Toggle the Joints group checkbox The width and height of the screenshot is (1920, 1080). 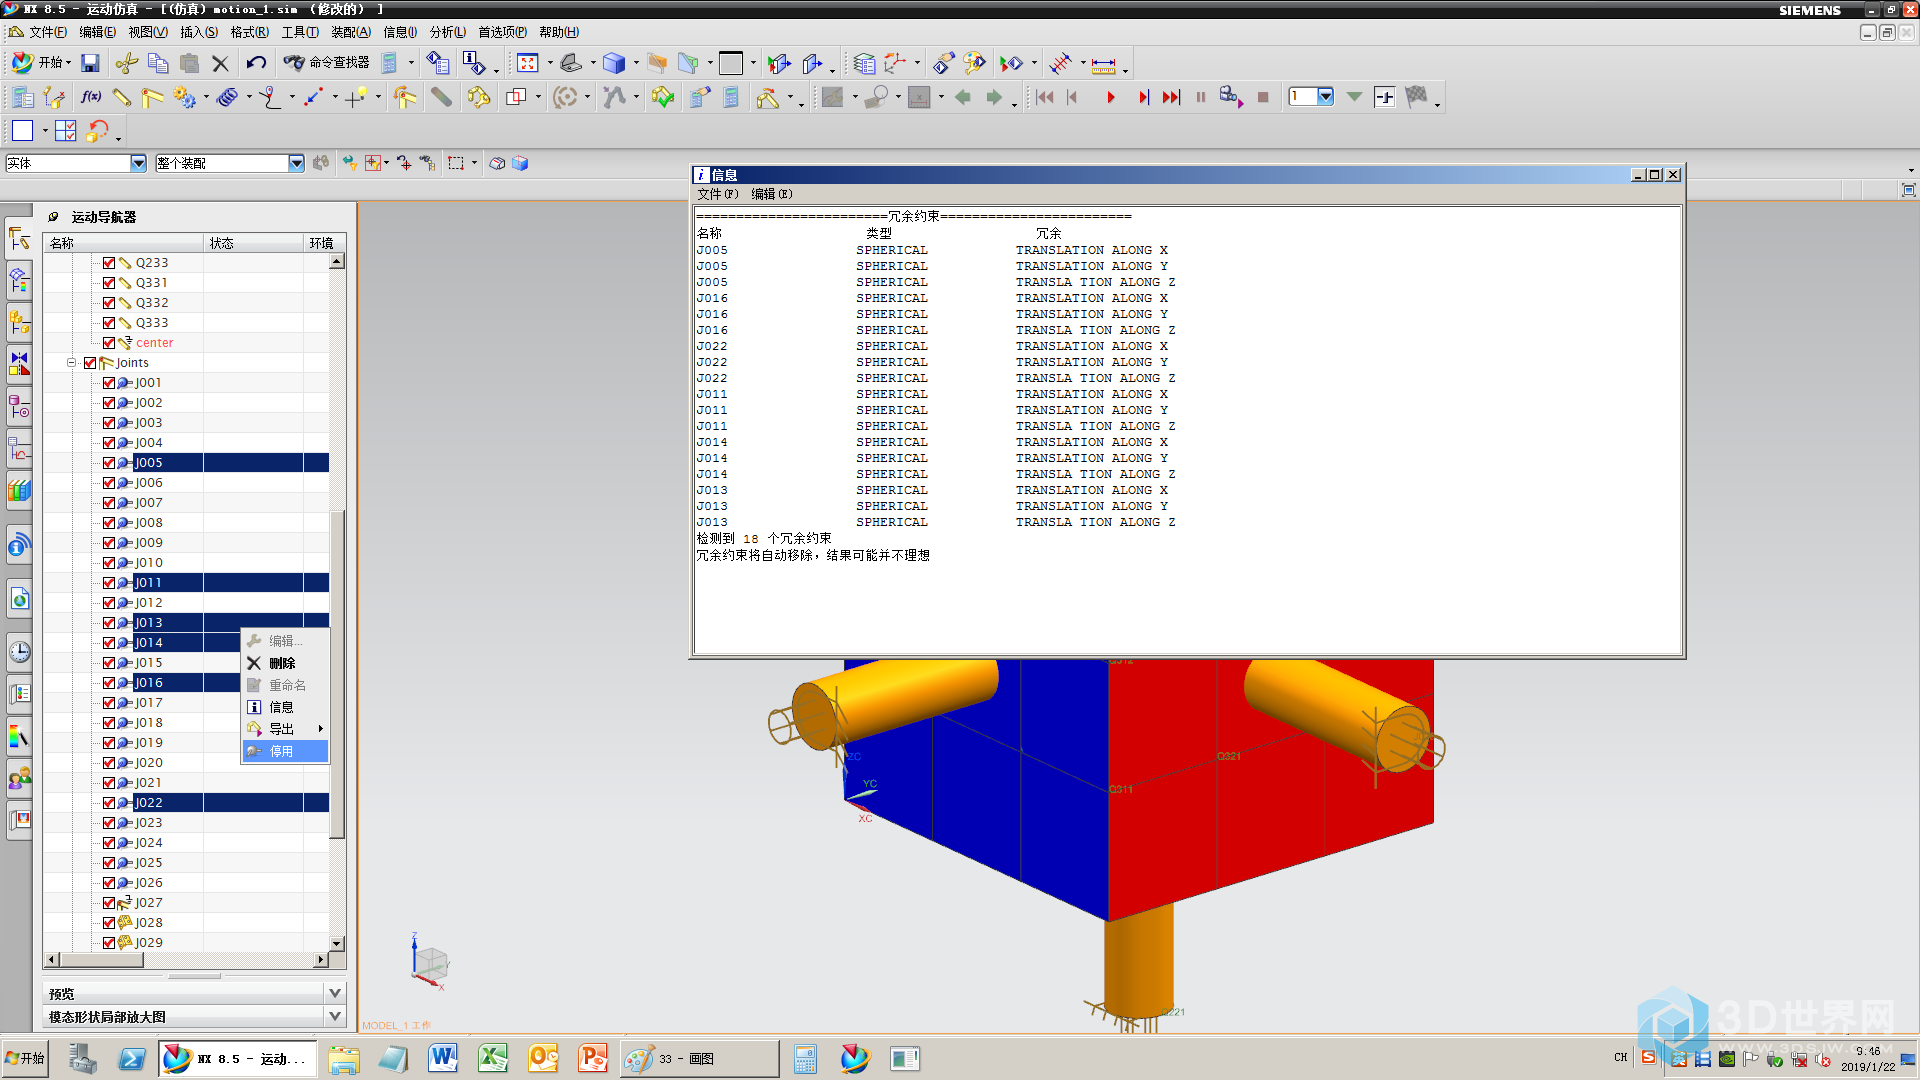click(90, 363)
